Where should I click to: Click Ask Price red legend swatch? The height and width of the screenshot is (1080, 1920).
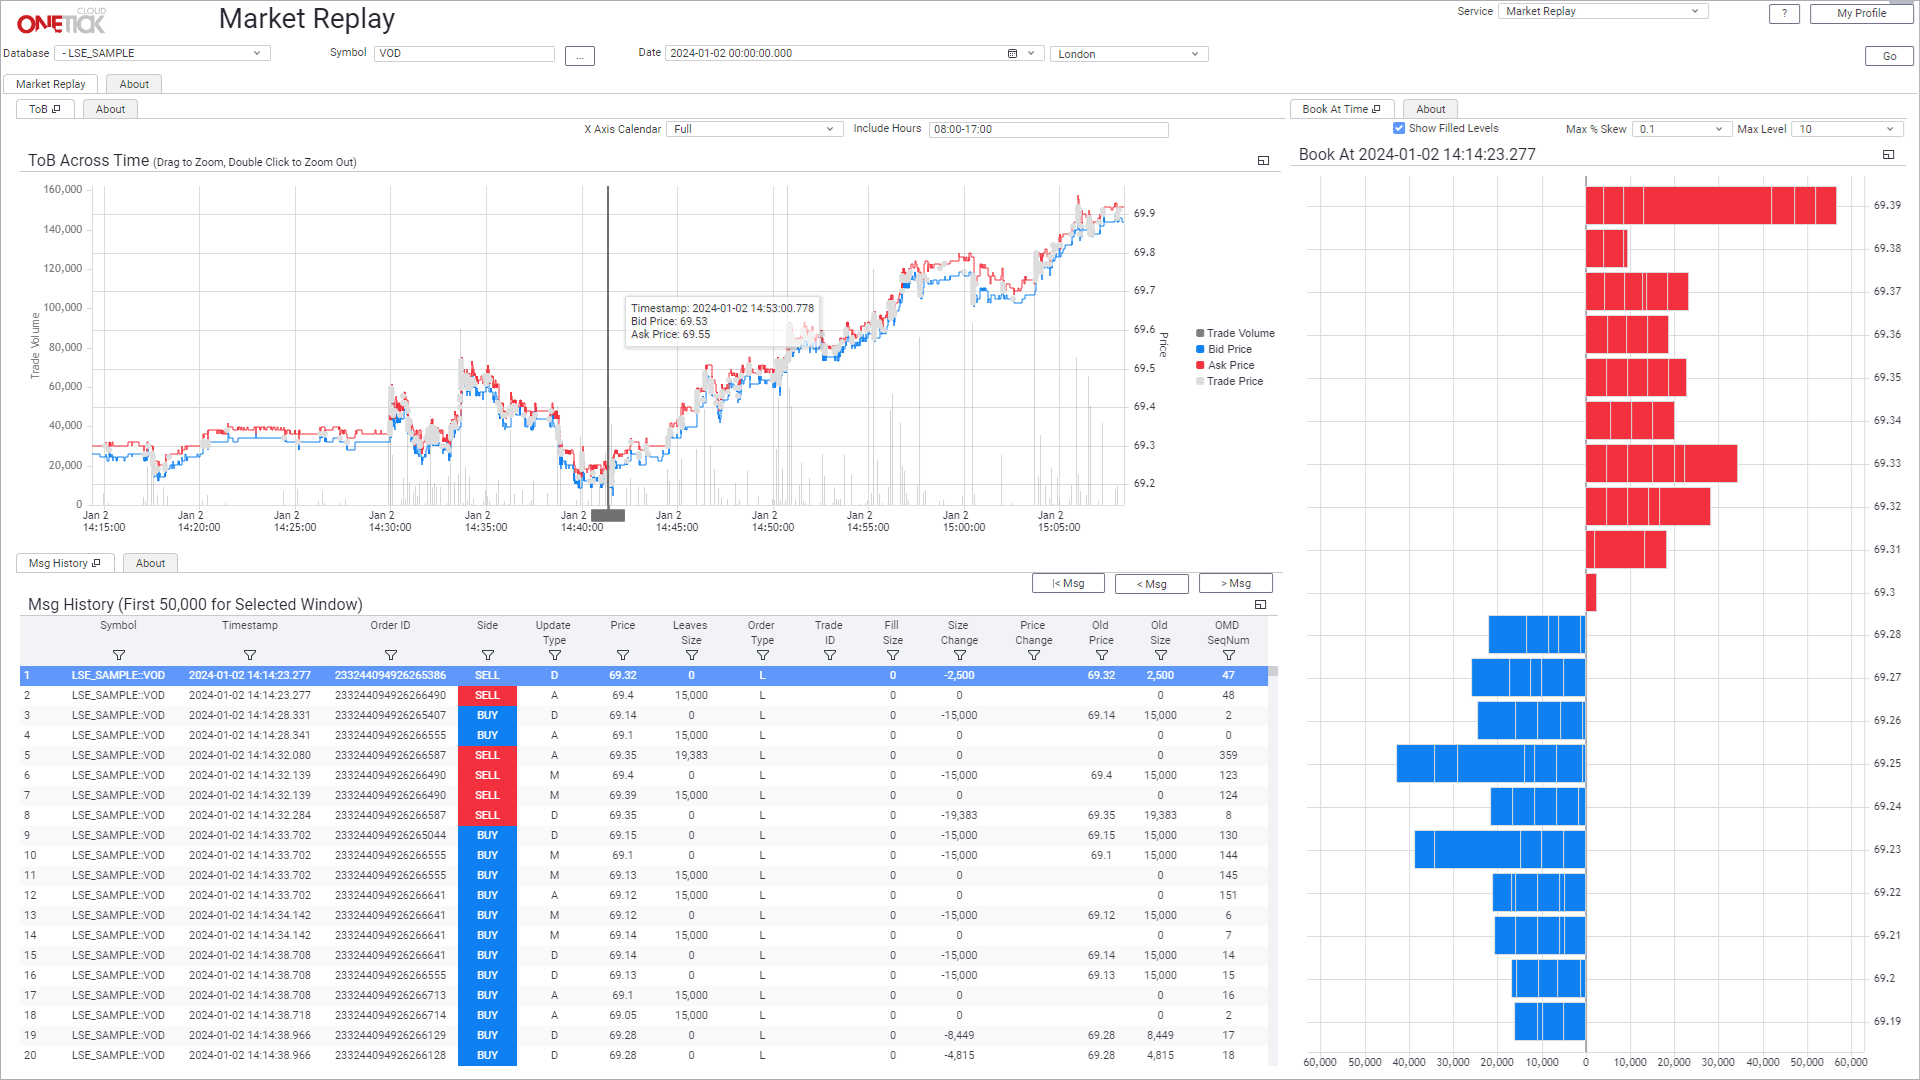[x=1200, y=366]
